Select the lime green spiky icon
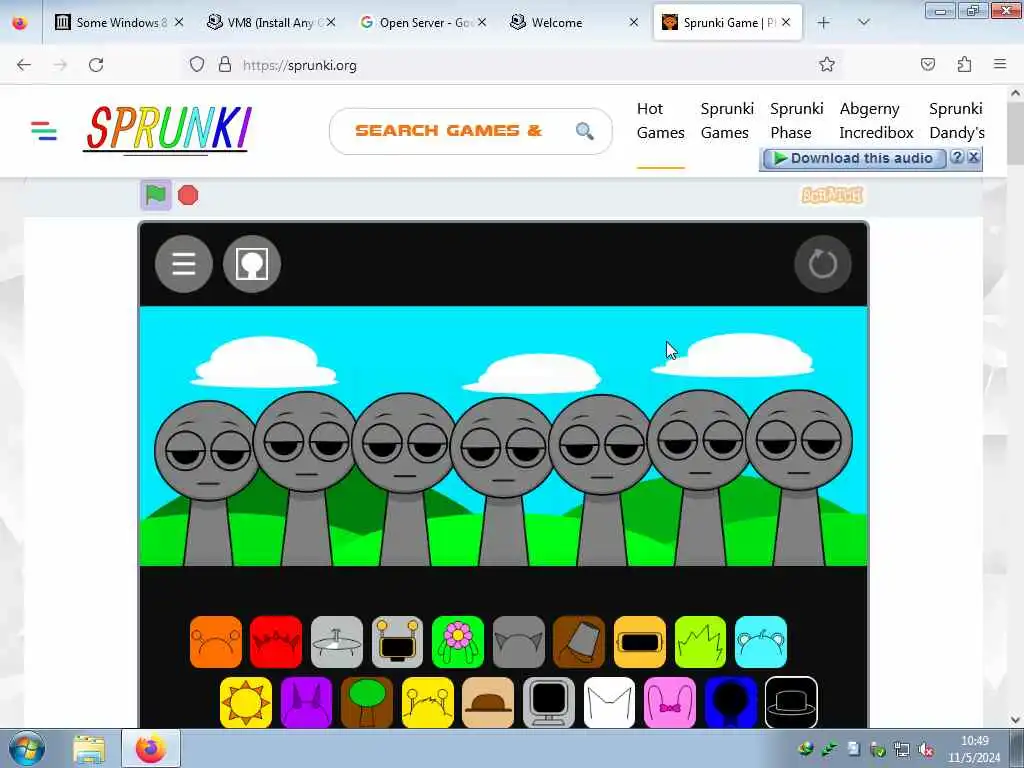 [700, 642]
